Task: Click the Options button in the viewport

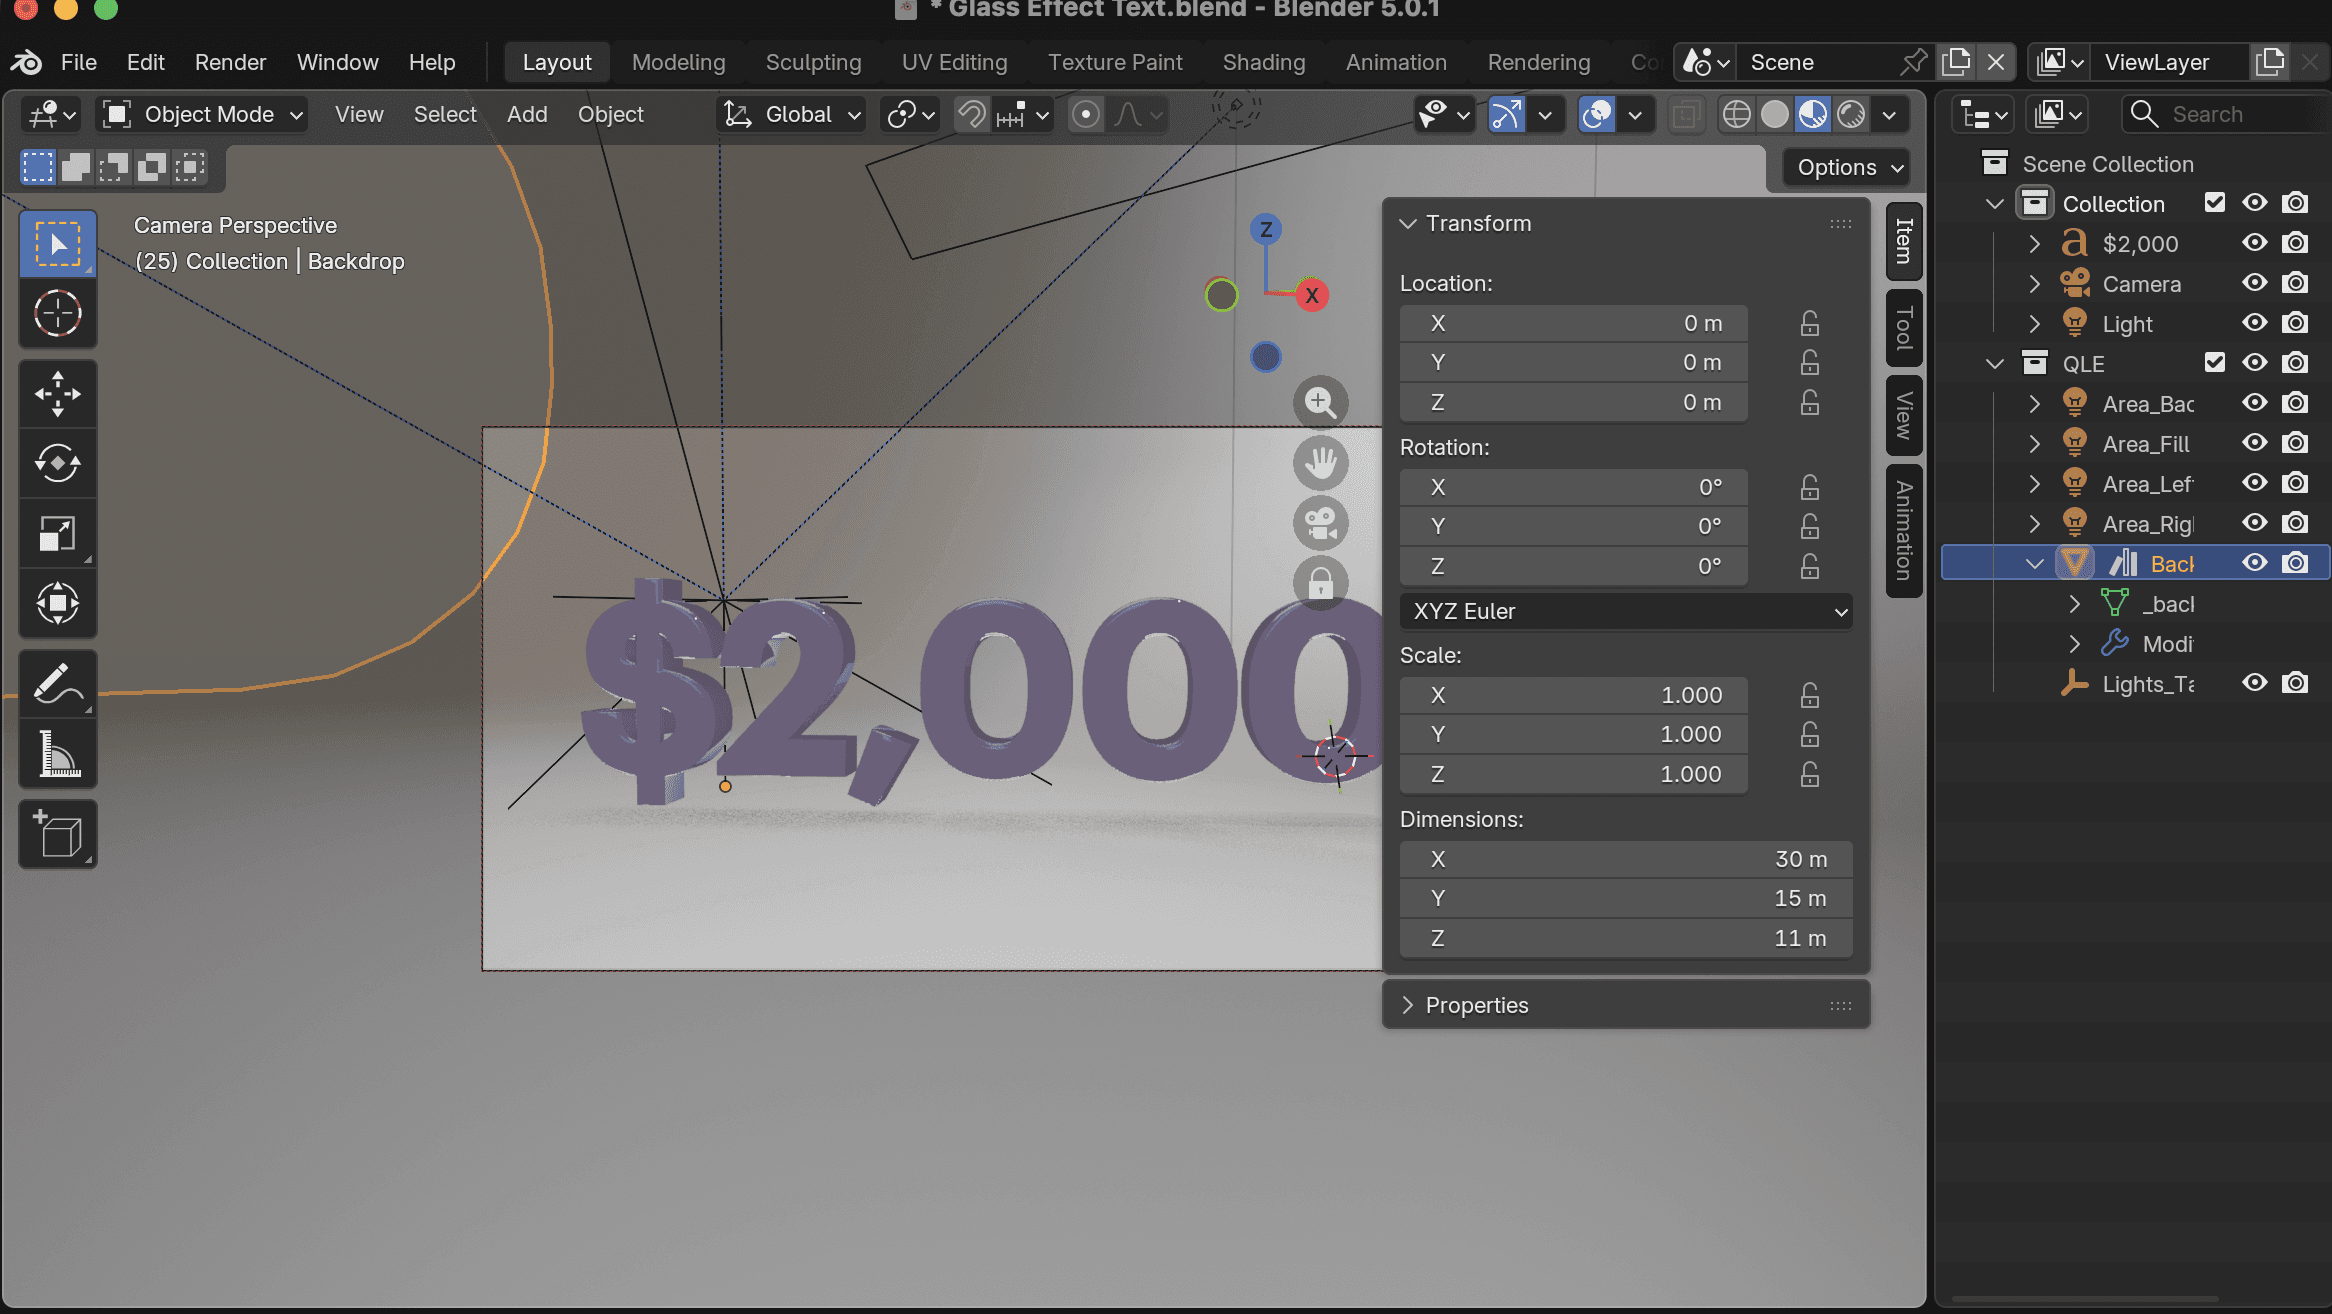Action: coord(1848,167)
